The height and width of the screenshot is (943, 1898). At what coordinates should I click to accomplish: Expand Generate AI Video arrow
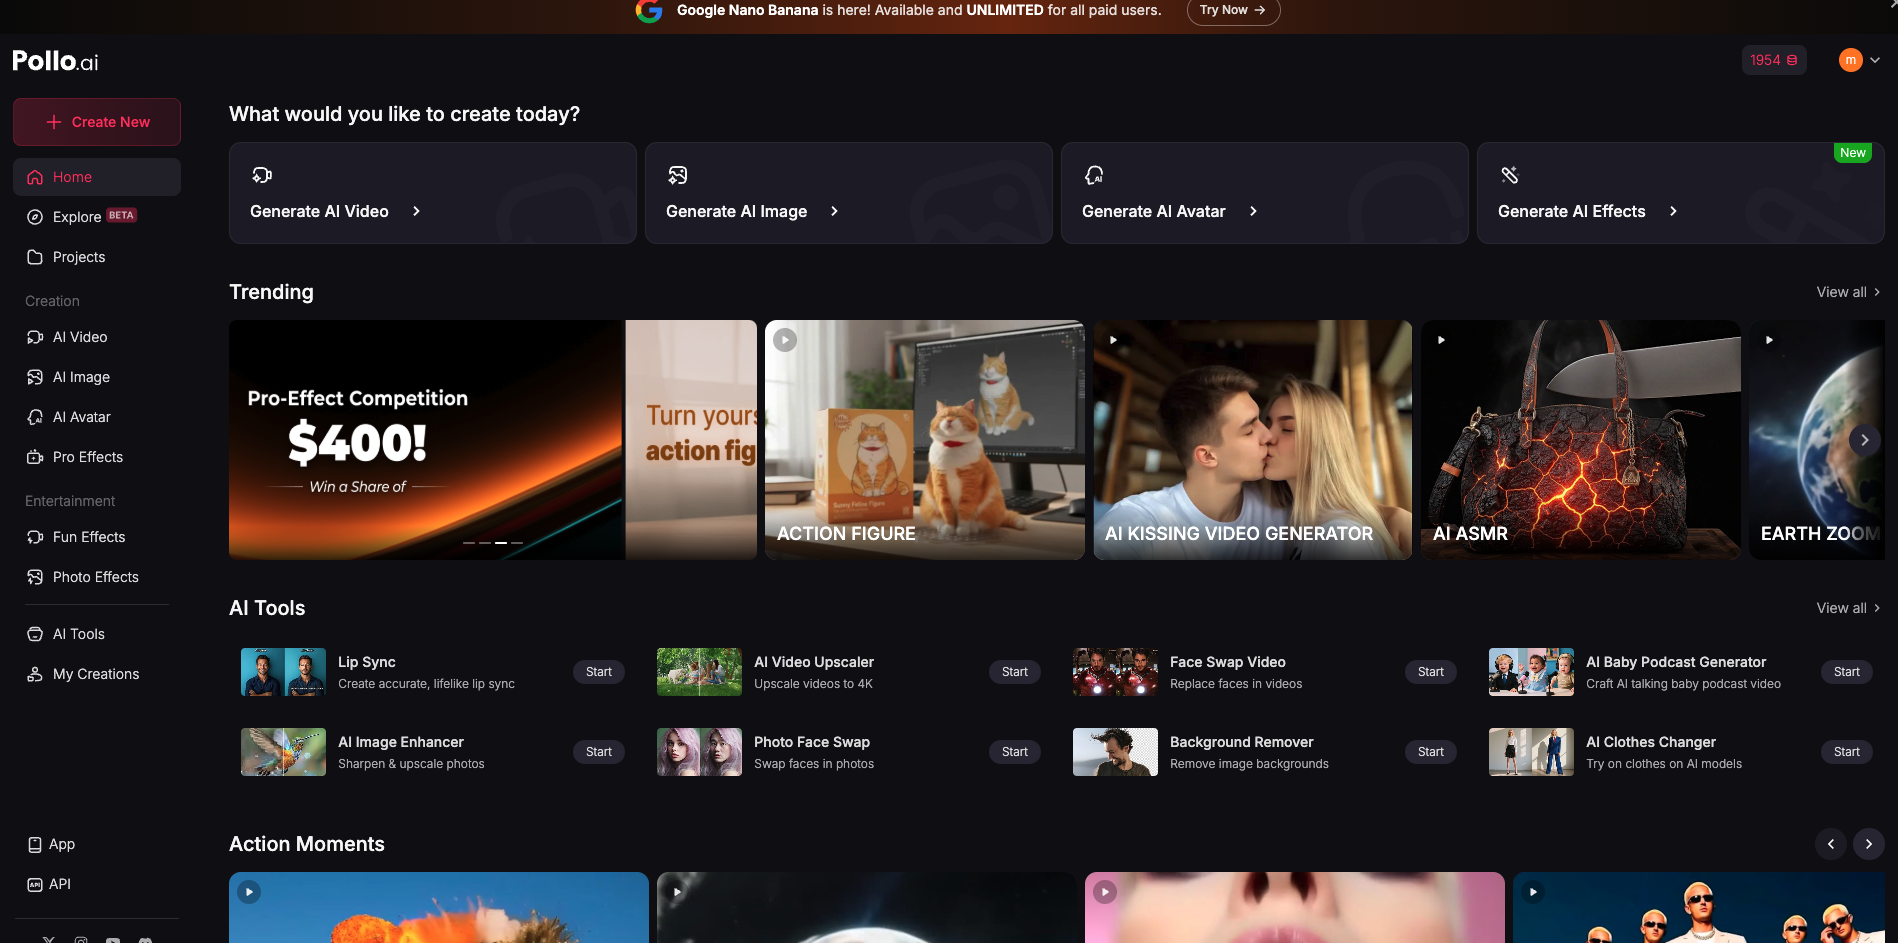click(x=416, y=211)
